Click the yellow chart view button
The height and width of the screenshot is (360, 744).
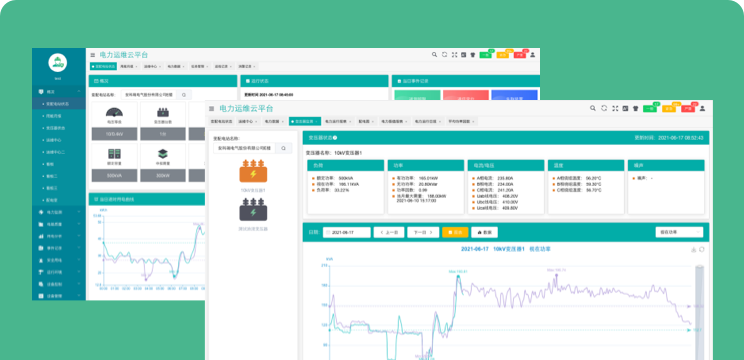click(x=455, y=232)
